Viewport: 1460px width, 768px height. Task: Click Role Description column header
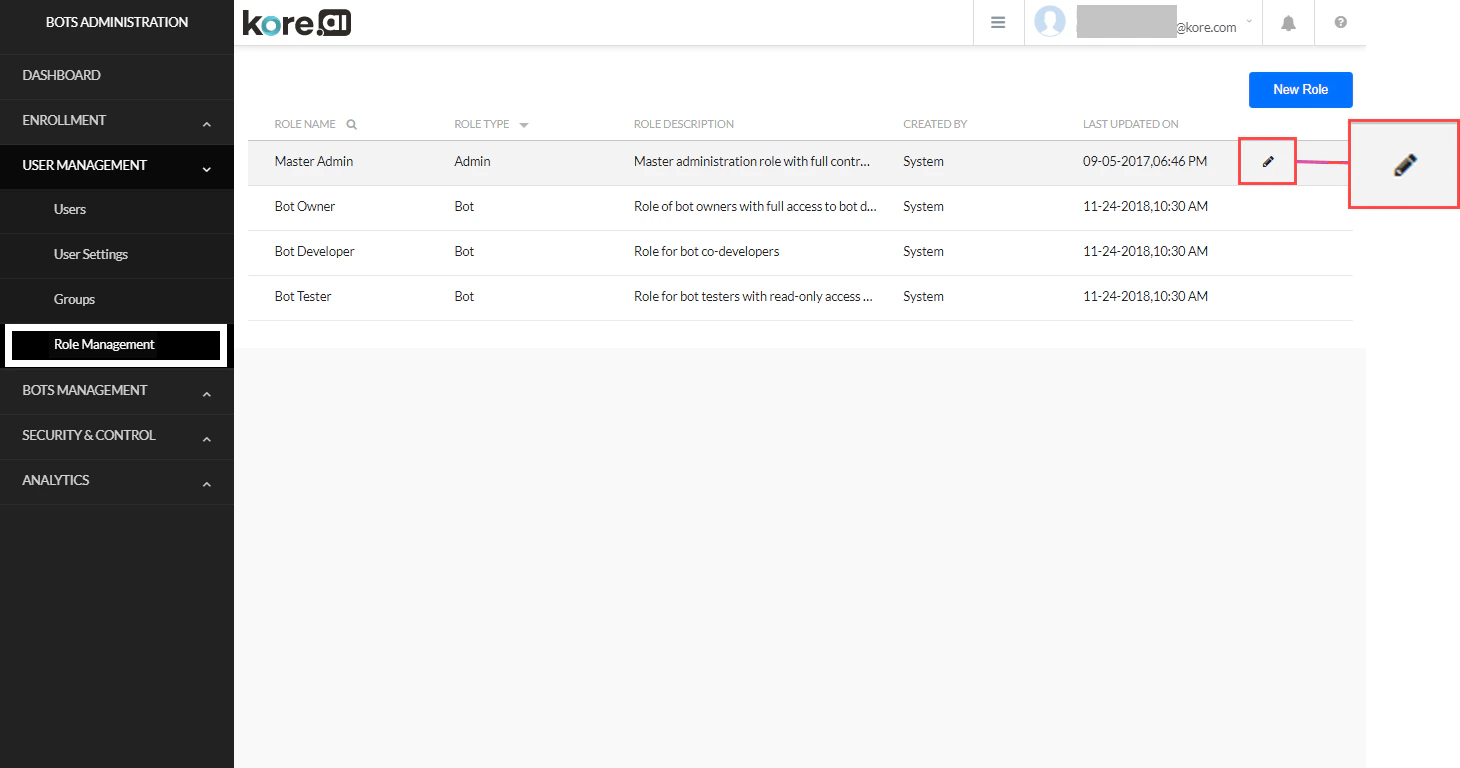[x=684, y=124]
